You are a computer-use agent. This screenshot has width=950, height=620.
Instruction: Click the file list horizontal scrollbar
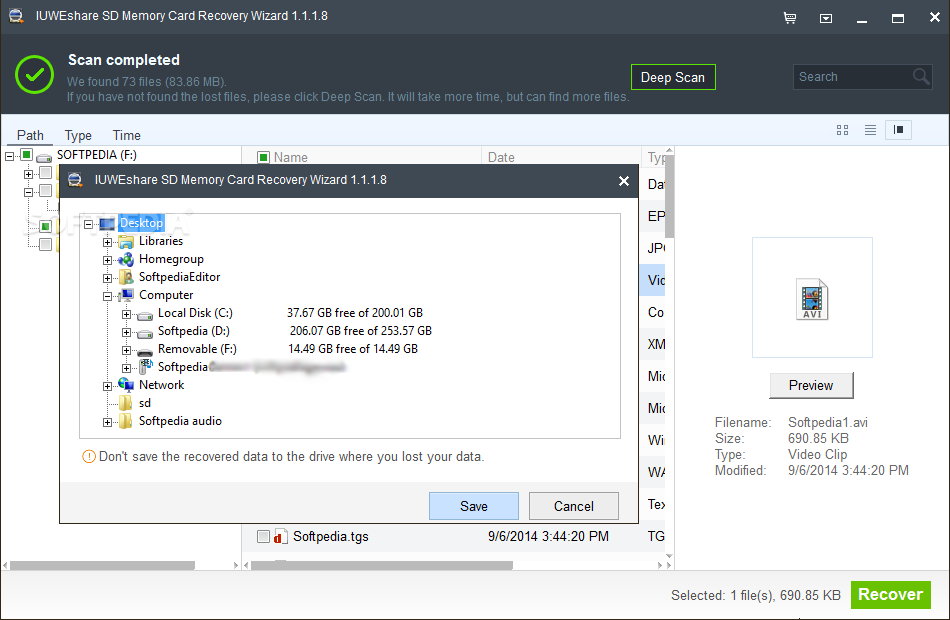click(x=382, y=565)
